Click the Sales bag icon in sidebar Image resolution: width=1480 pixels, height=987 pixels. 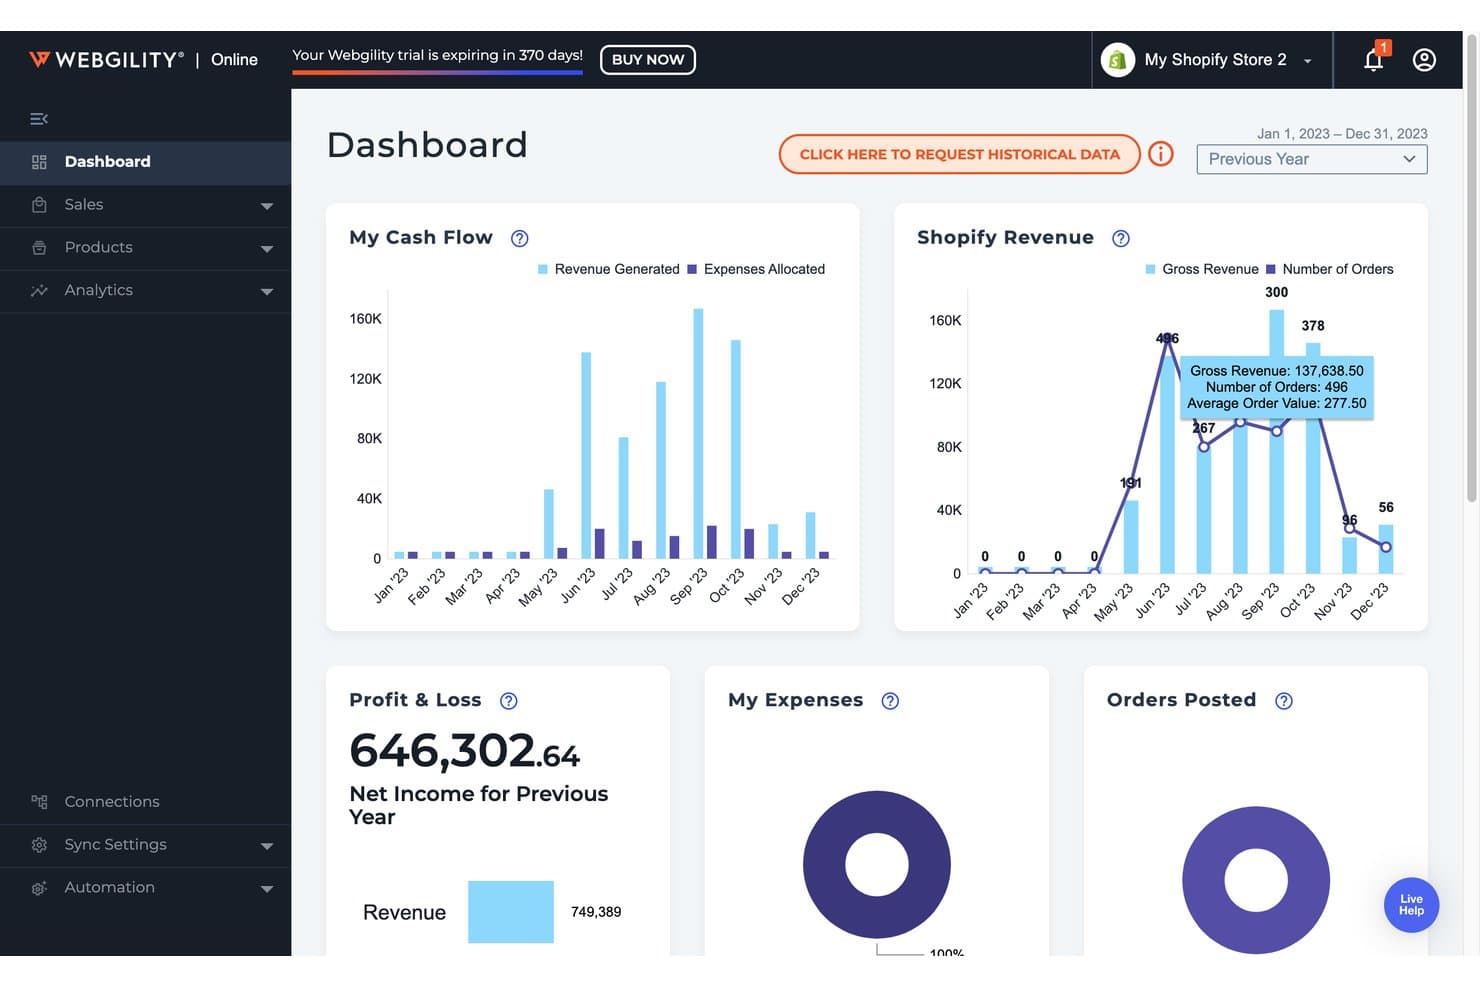coord(39,205)
